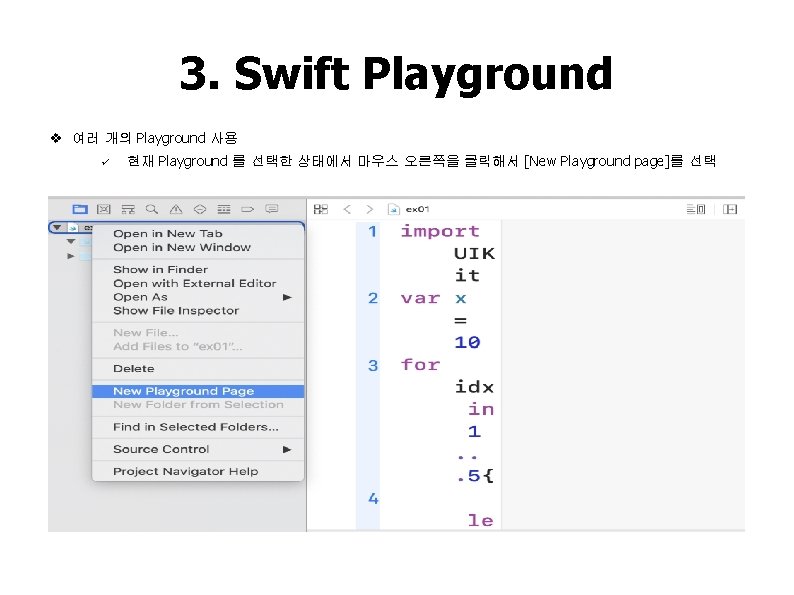Click the import keyword in code
This screenshot has width=794, height=595.
click(x=440, y=232)
